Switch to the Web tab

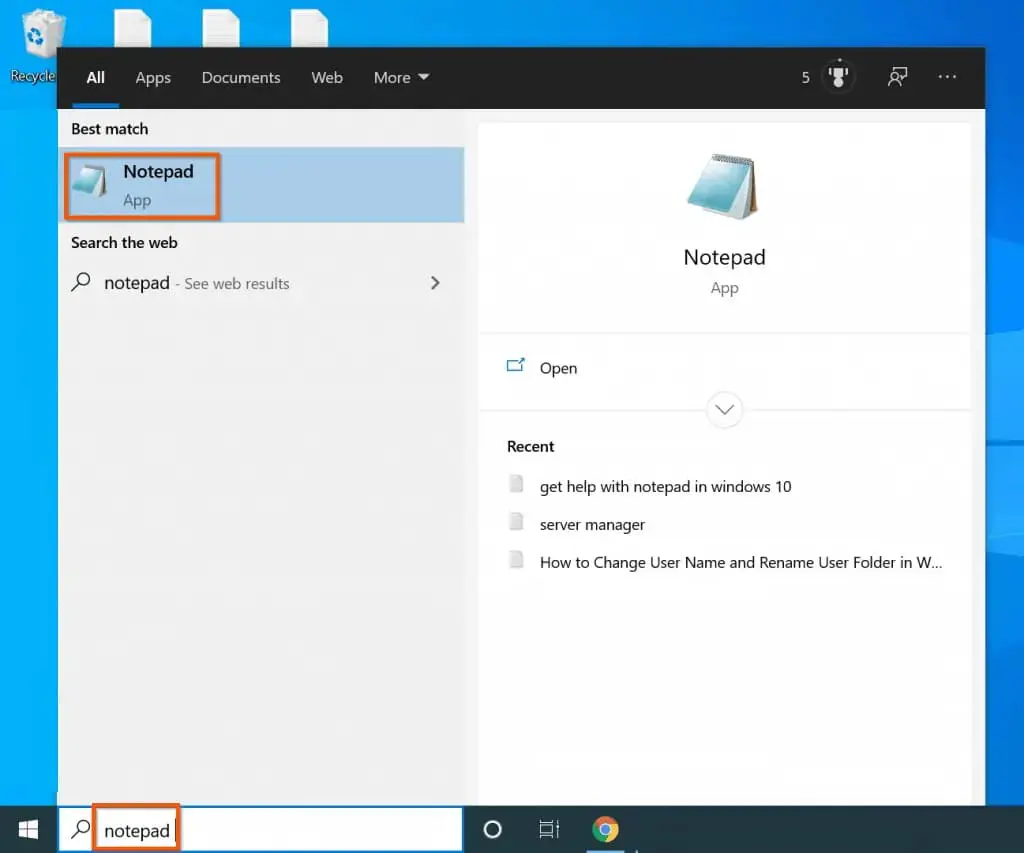click(x=327, y=78)
